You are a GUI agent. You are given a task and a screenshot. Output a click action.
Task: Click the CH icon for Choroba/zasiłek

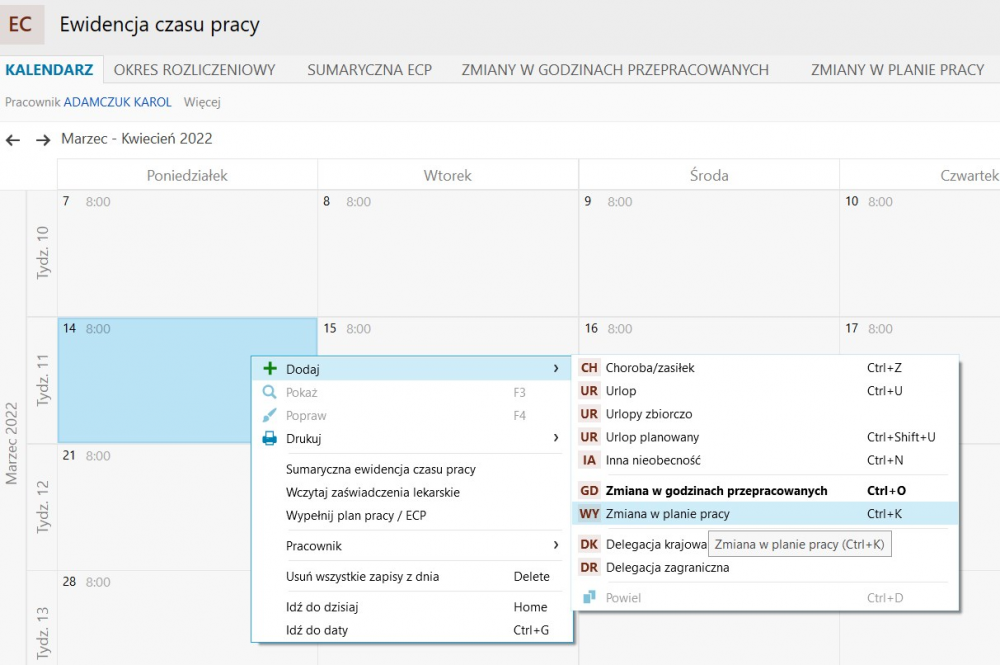pos(589,368)
